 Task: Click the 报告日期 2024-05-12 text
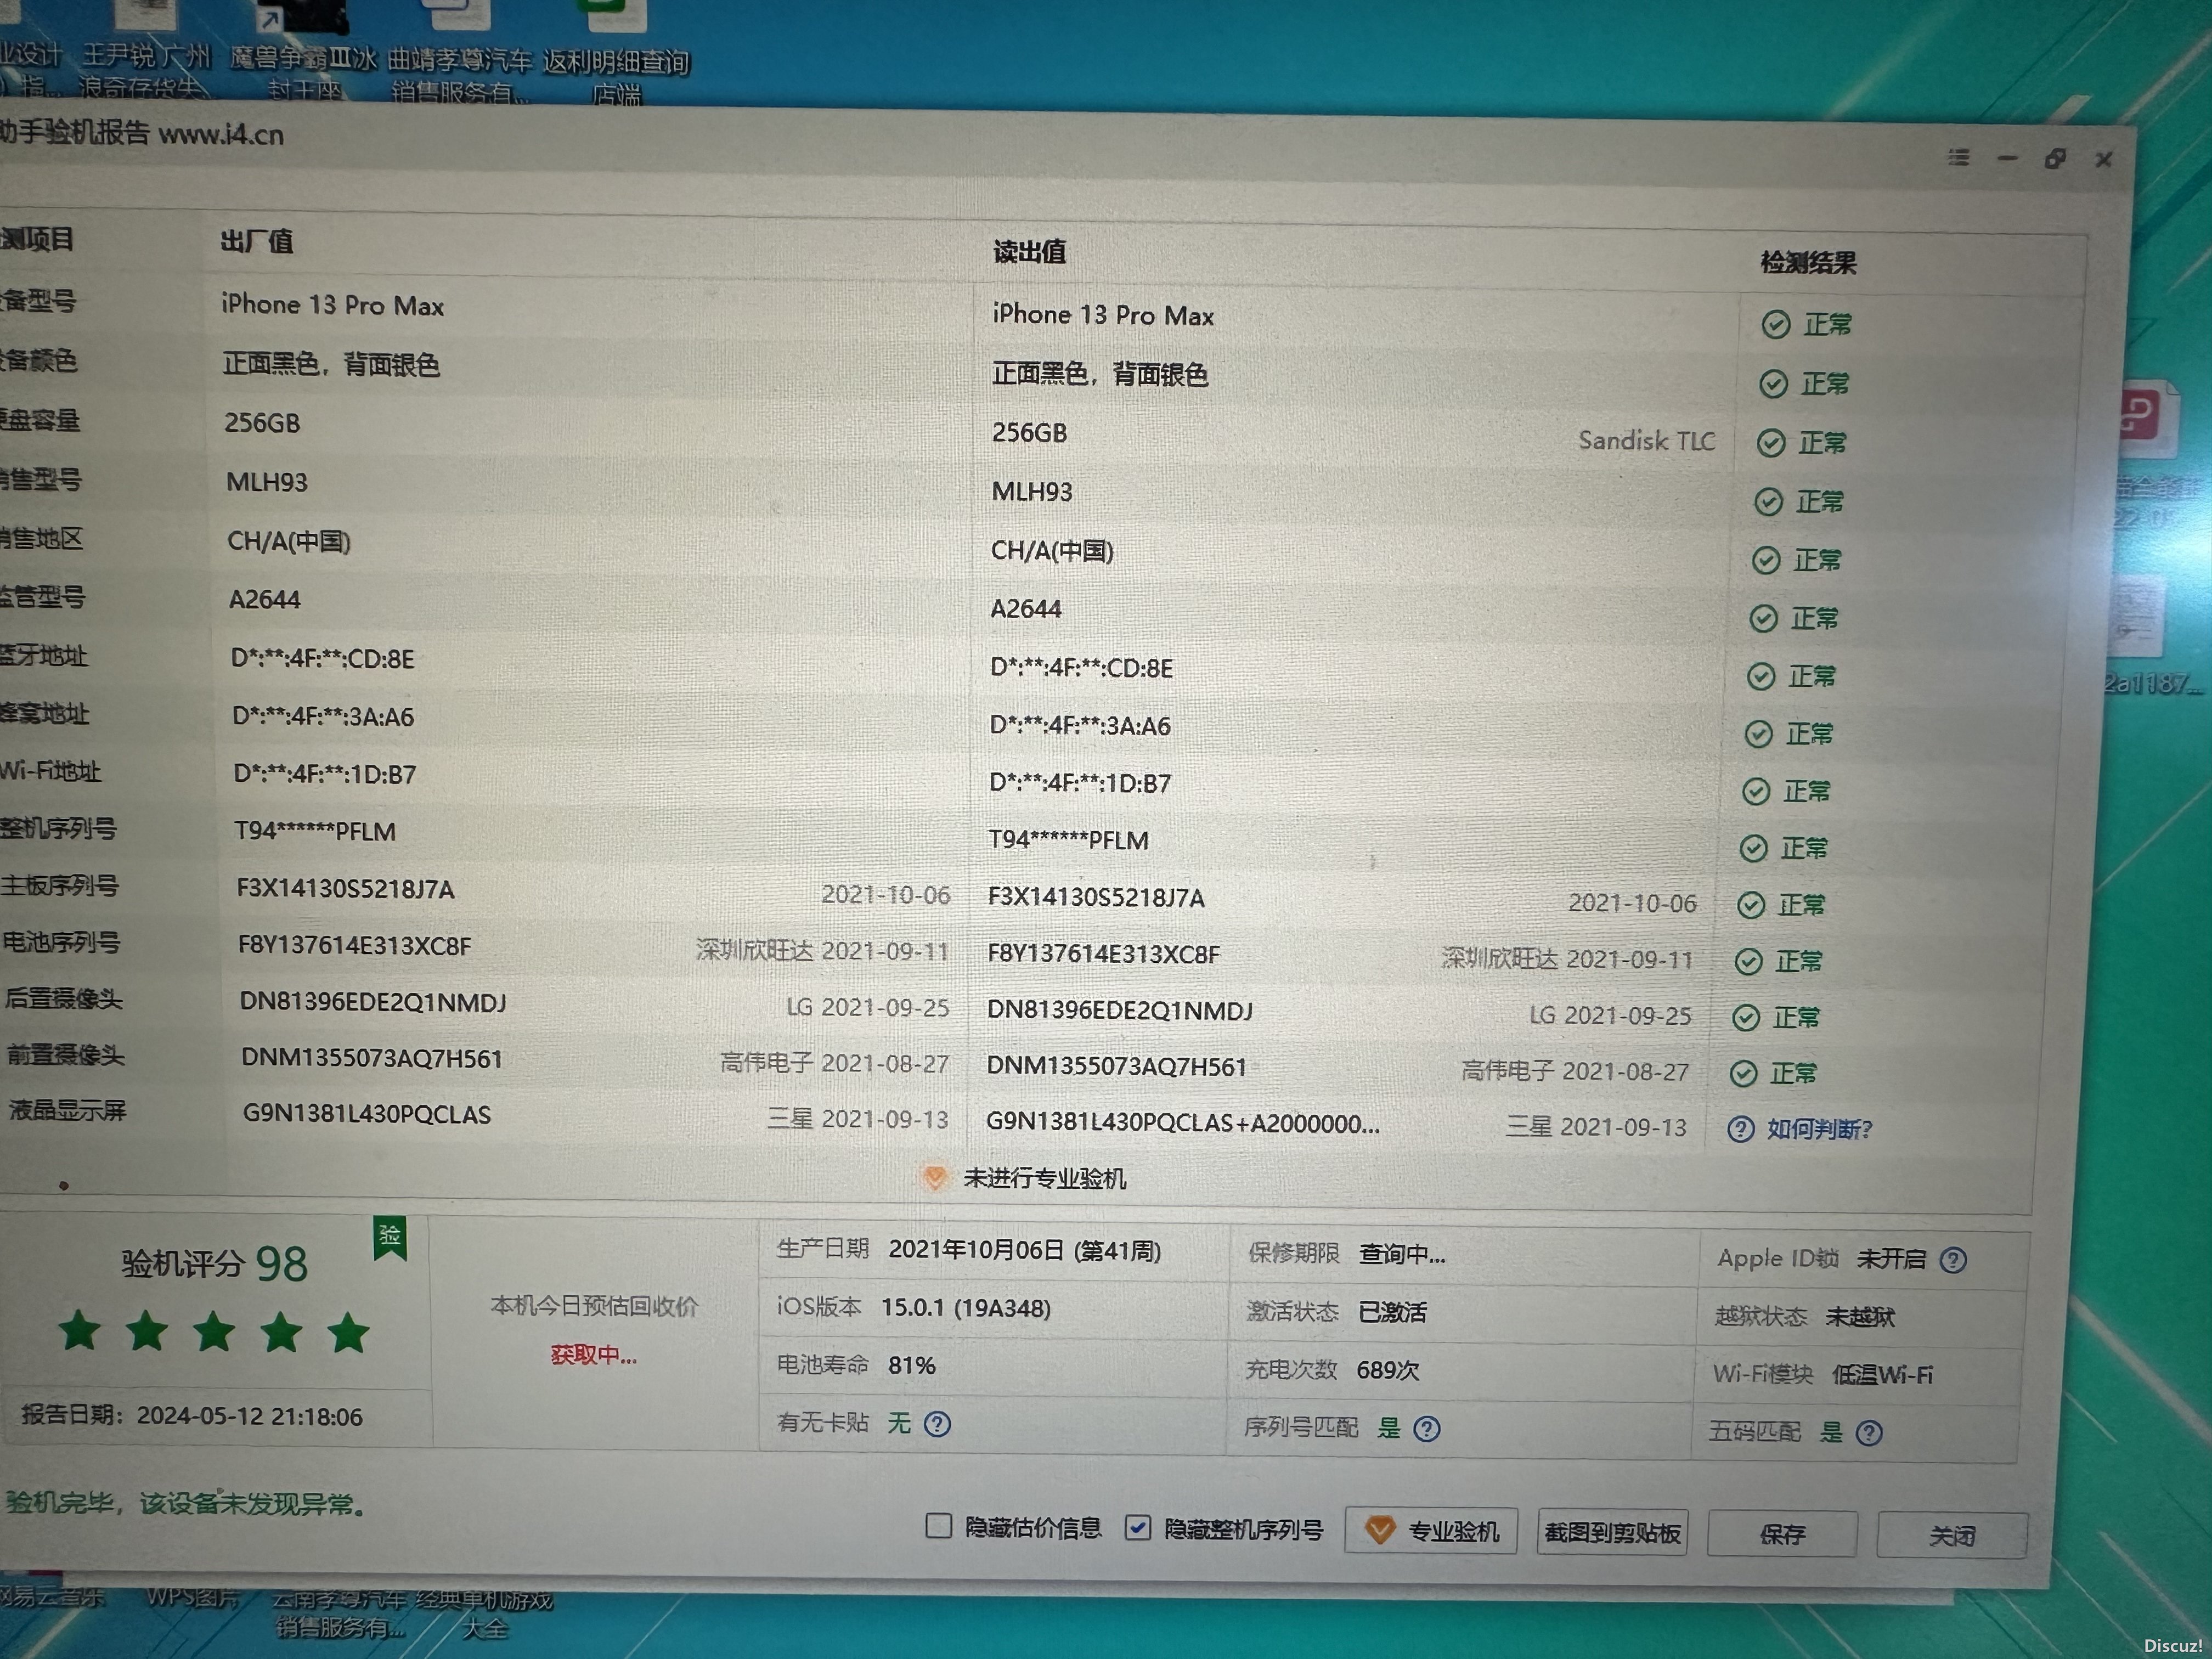tap(192, 1416)
